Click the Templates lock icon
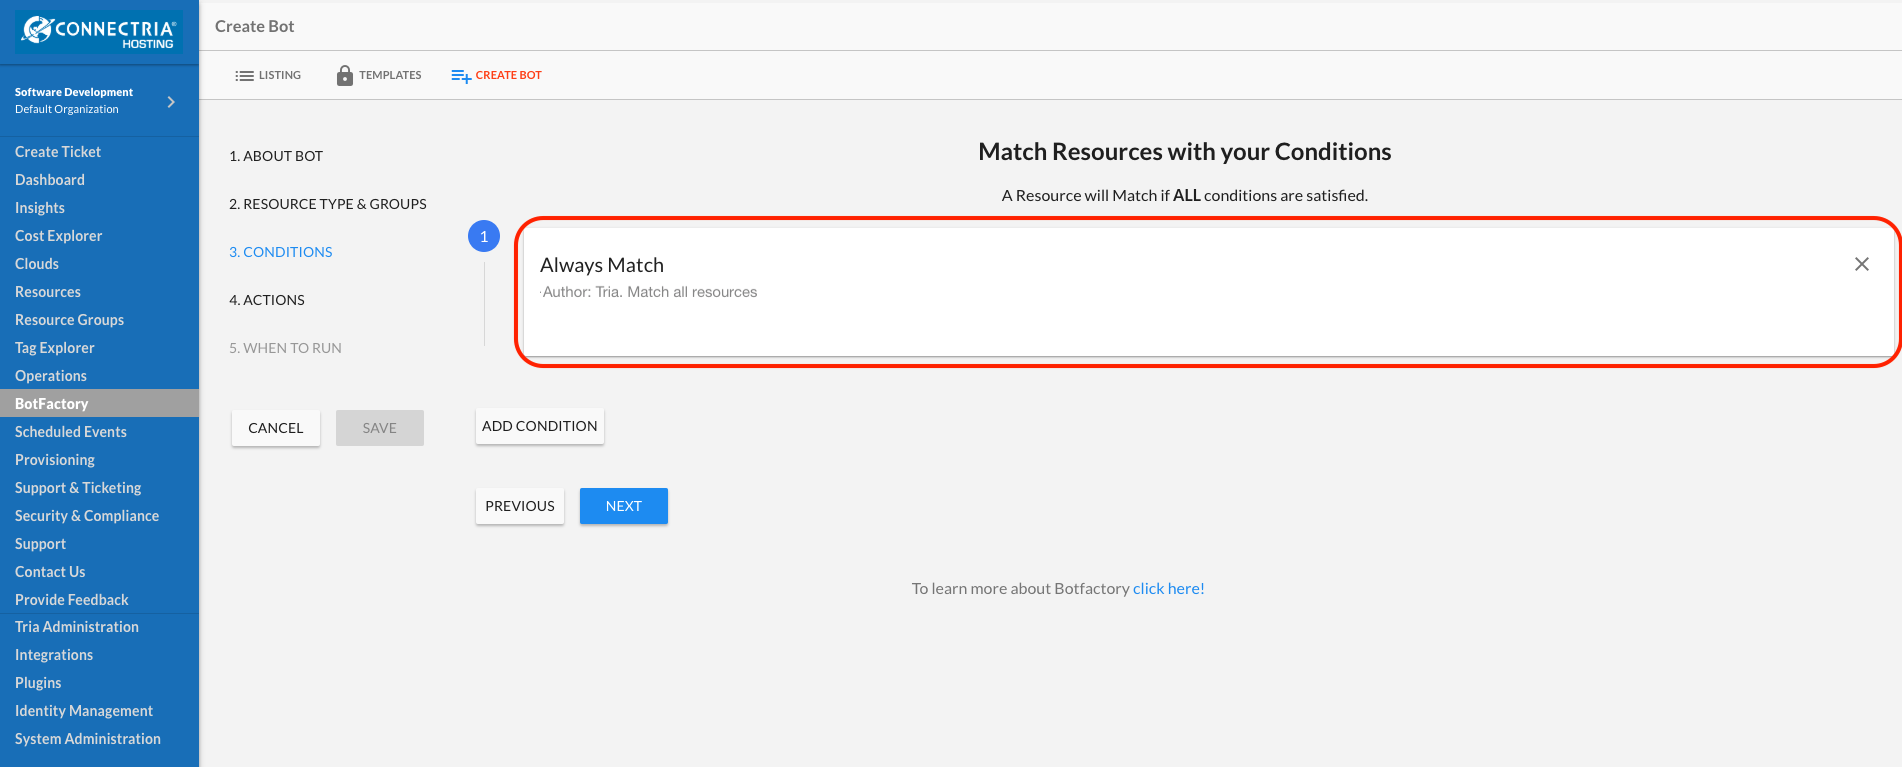 pyautogui.click(x=345, y=75)
